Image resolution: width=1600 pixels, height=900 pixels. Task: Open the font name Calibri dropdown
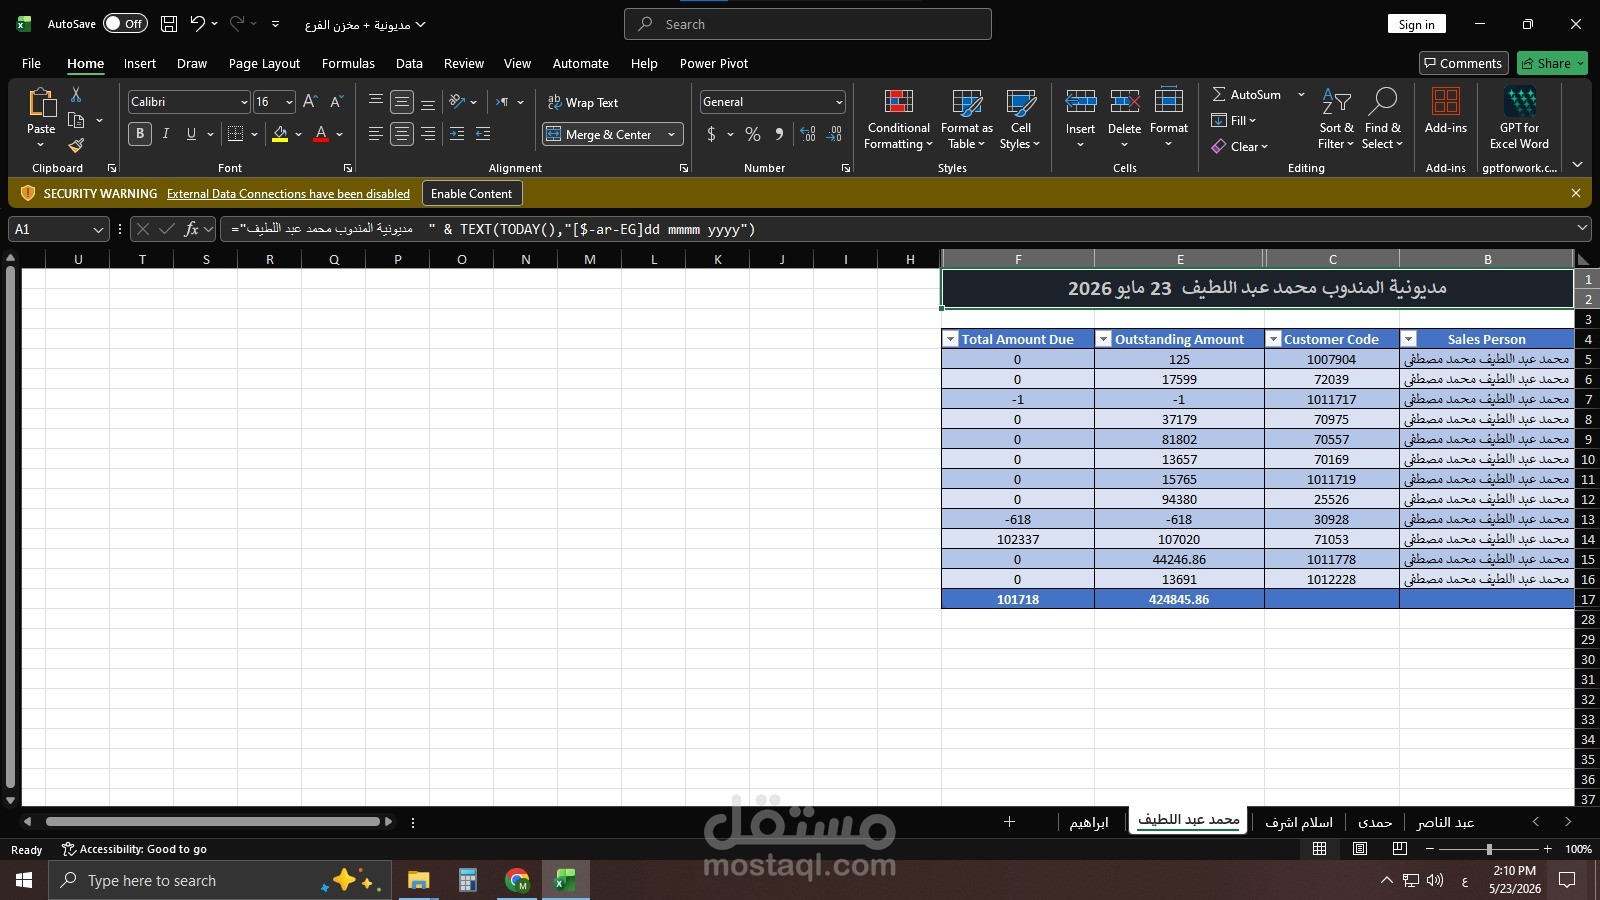243,102
